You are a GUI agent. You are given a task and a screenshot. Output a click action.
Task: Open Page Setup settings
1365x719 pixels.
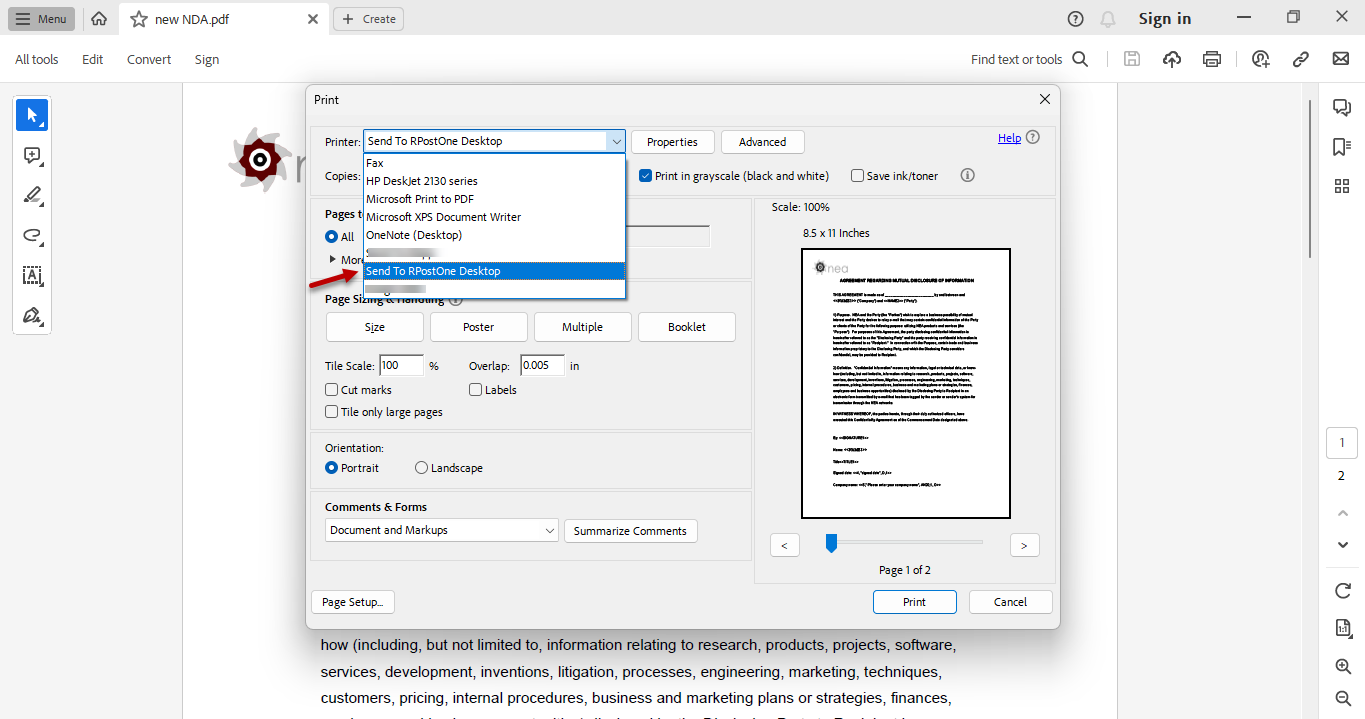pyautogui.click(x=352, y=601)
